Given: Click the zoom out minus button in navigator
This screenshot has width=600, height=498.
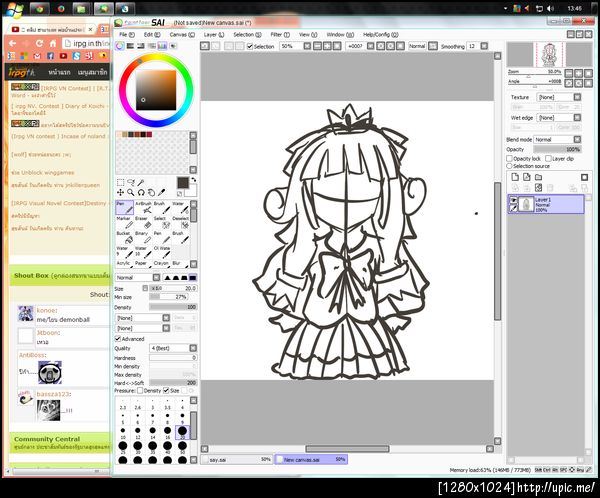Looking at the screenshot, I should pos(569,73).
